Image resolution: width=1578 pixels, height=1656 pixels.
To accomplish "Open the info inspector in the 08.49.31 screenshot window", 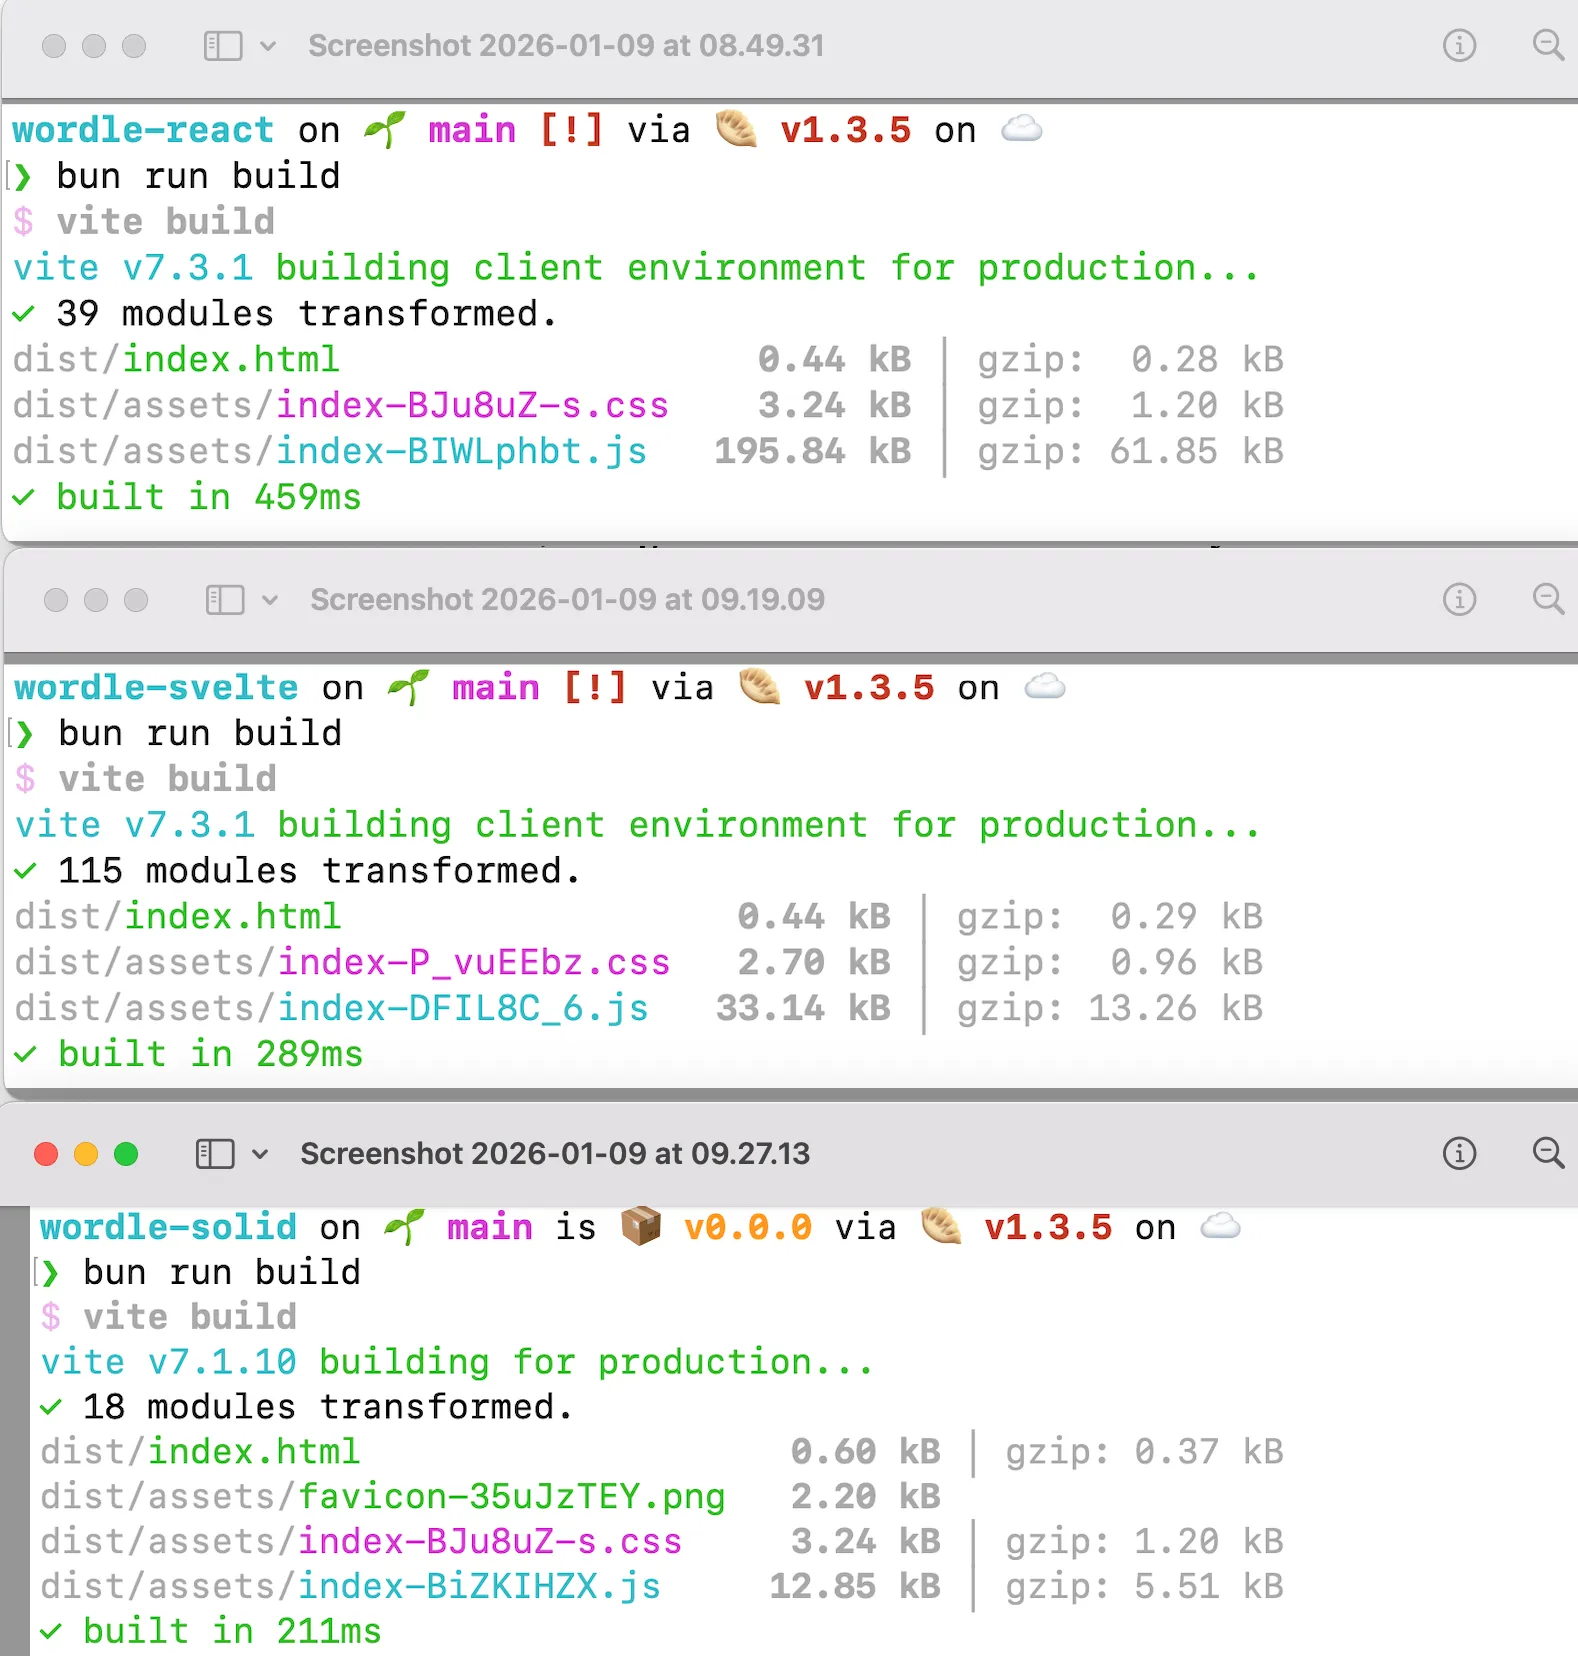I will point(1459,46).
